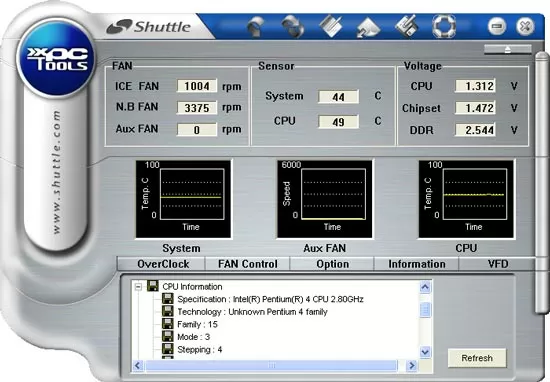550x382 pixels.
Task: Click the N.B FAN label
Action: [x=137, y=107]
